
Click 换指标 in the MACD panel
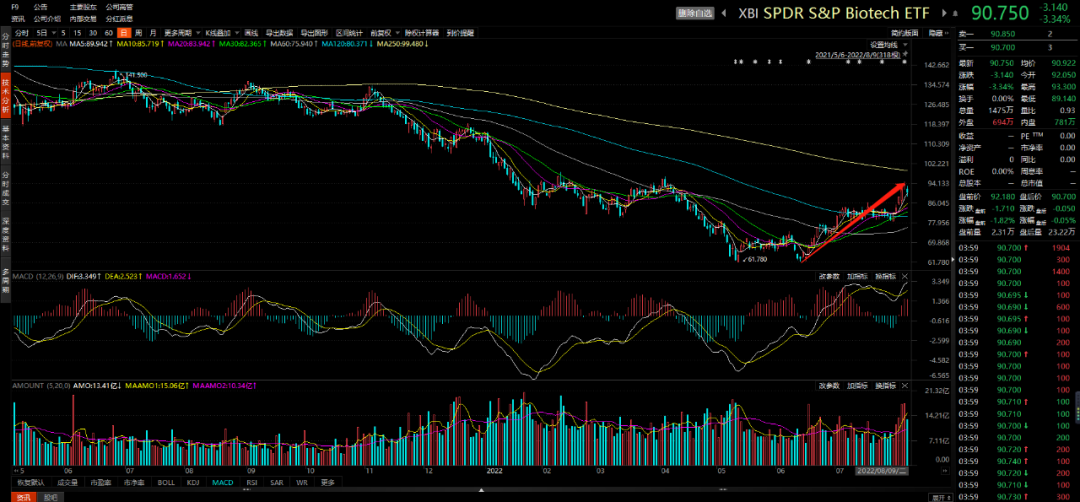884,275
